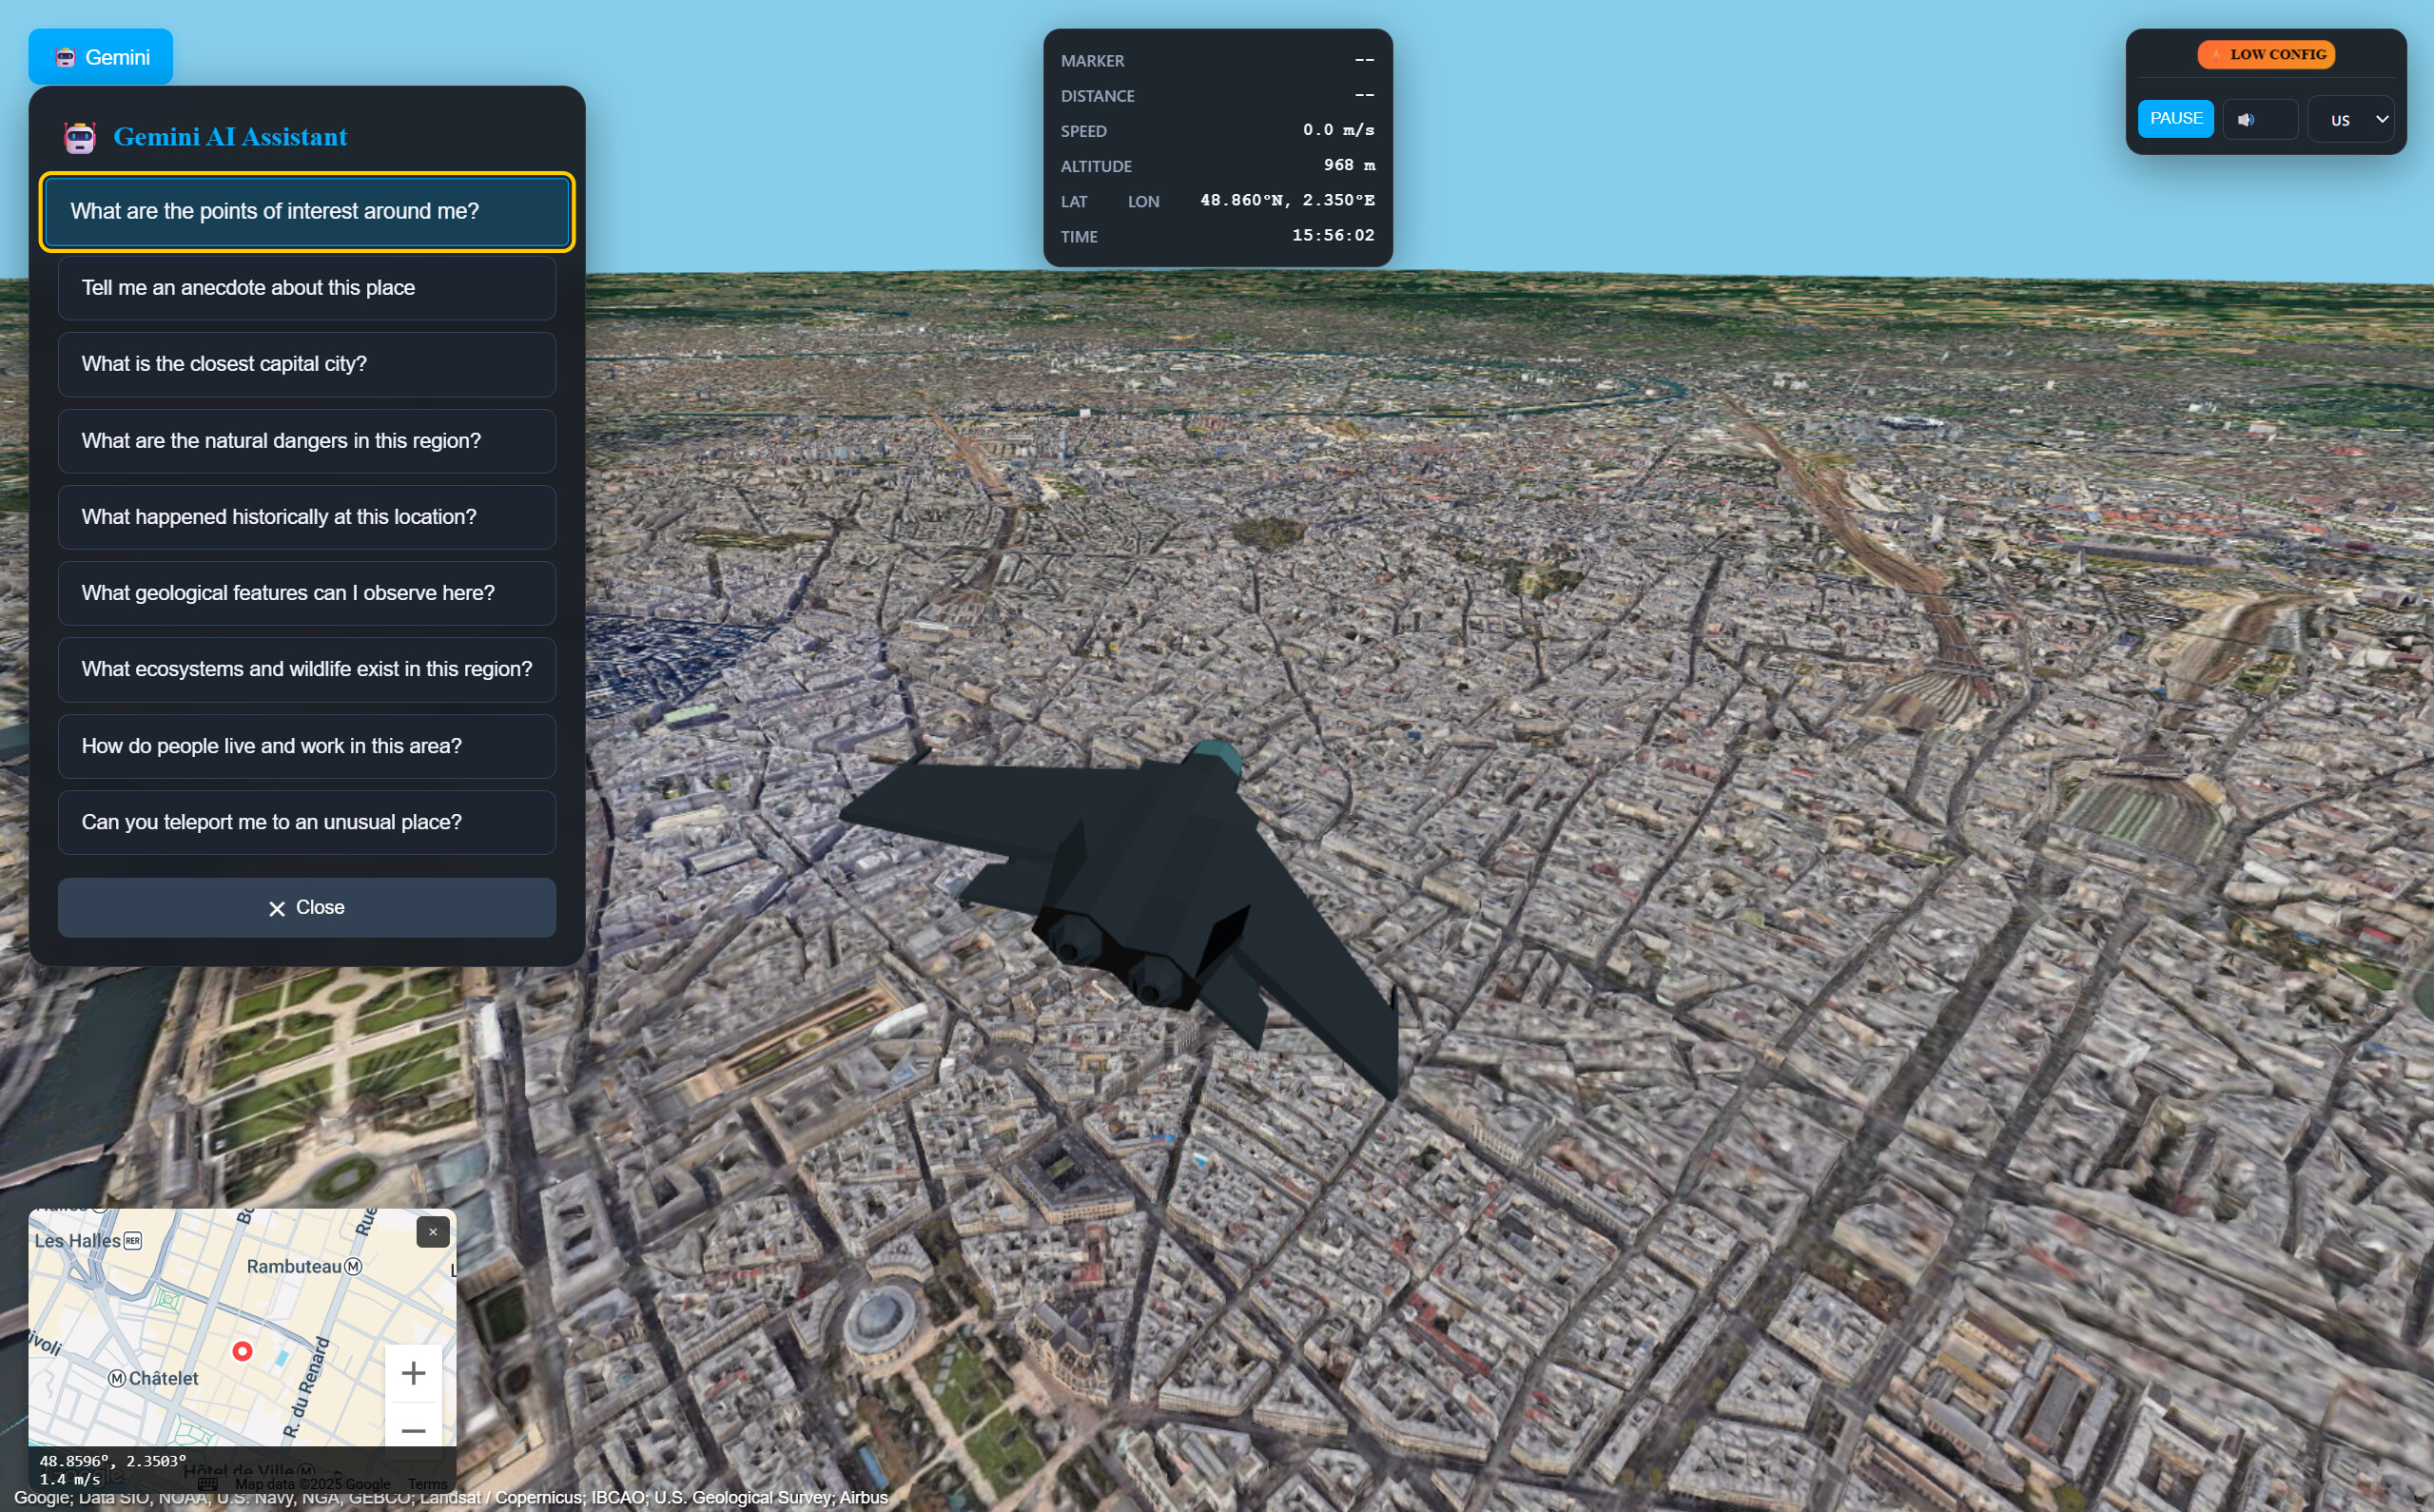Screen dimensions: 2434x1512
Task: Open the Gemini panel via the robot icon
Action: pyautogui.click(x=65, y=57)
